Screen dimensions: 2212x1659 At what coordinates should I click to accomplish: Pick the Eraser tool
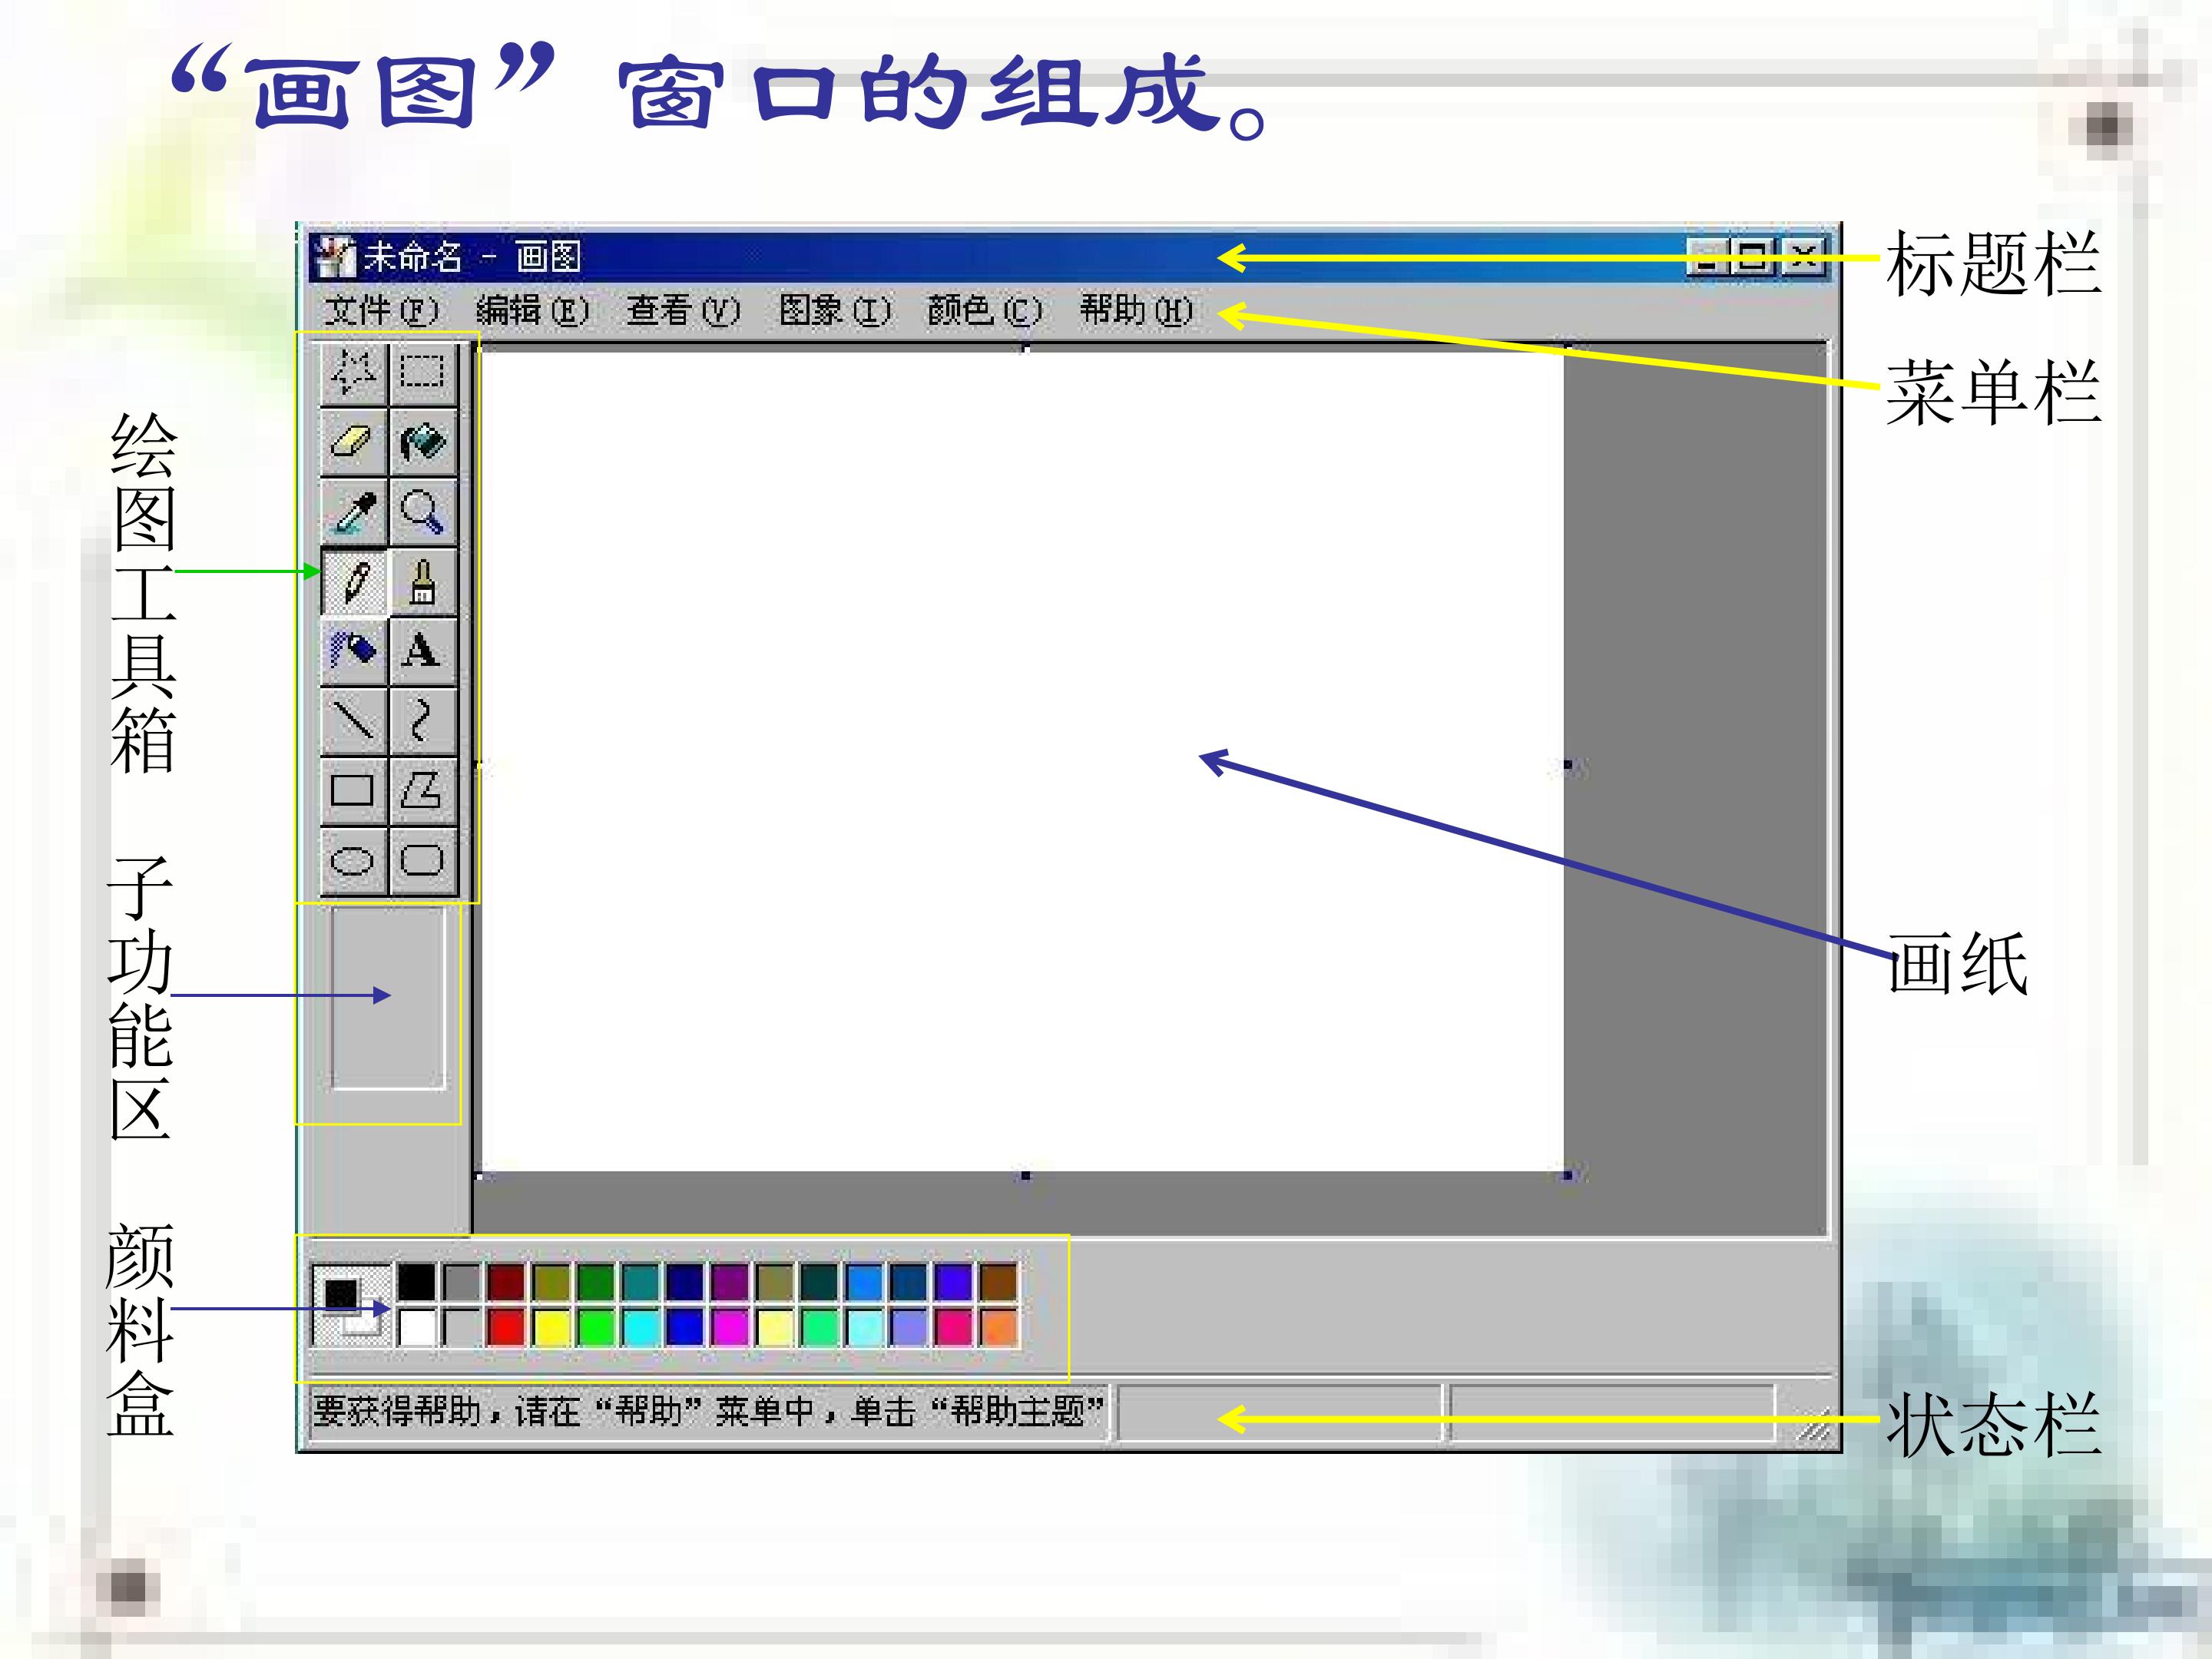(353, 441)
